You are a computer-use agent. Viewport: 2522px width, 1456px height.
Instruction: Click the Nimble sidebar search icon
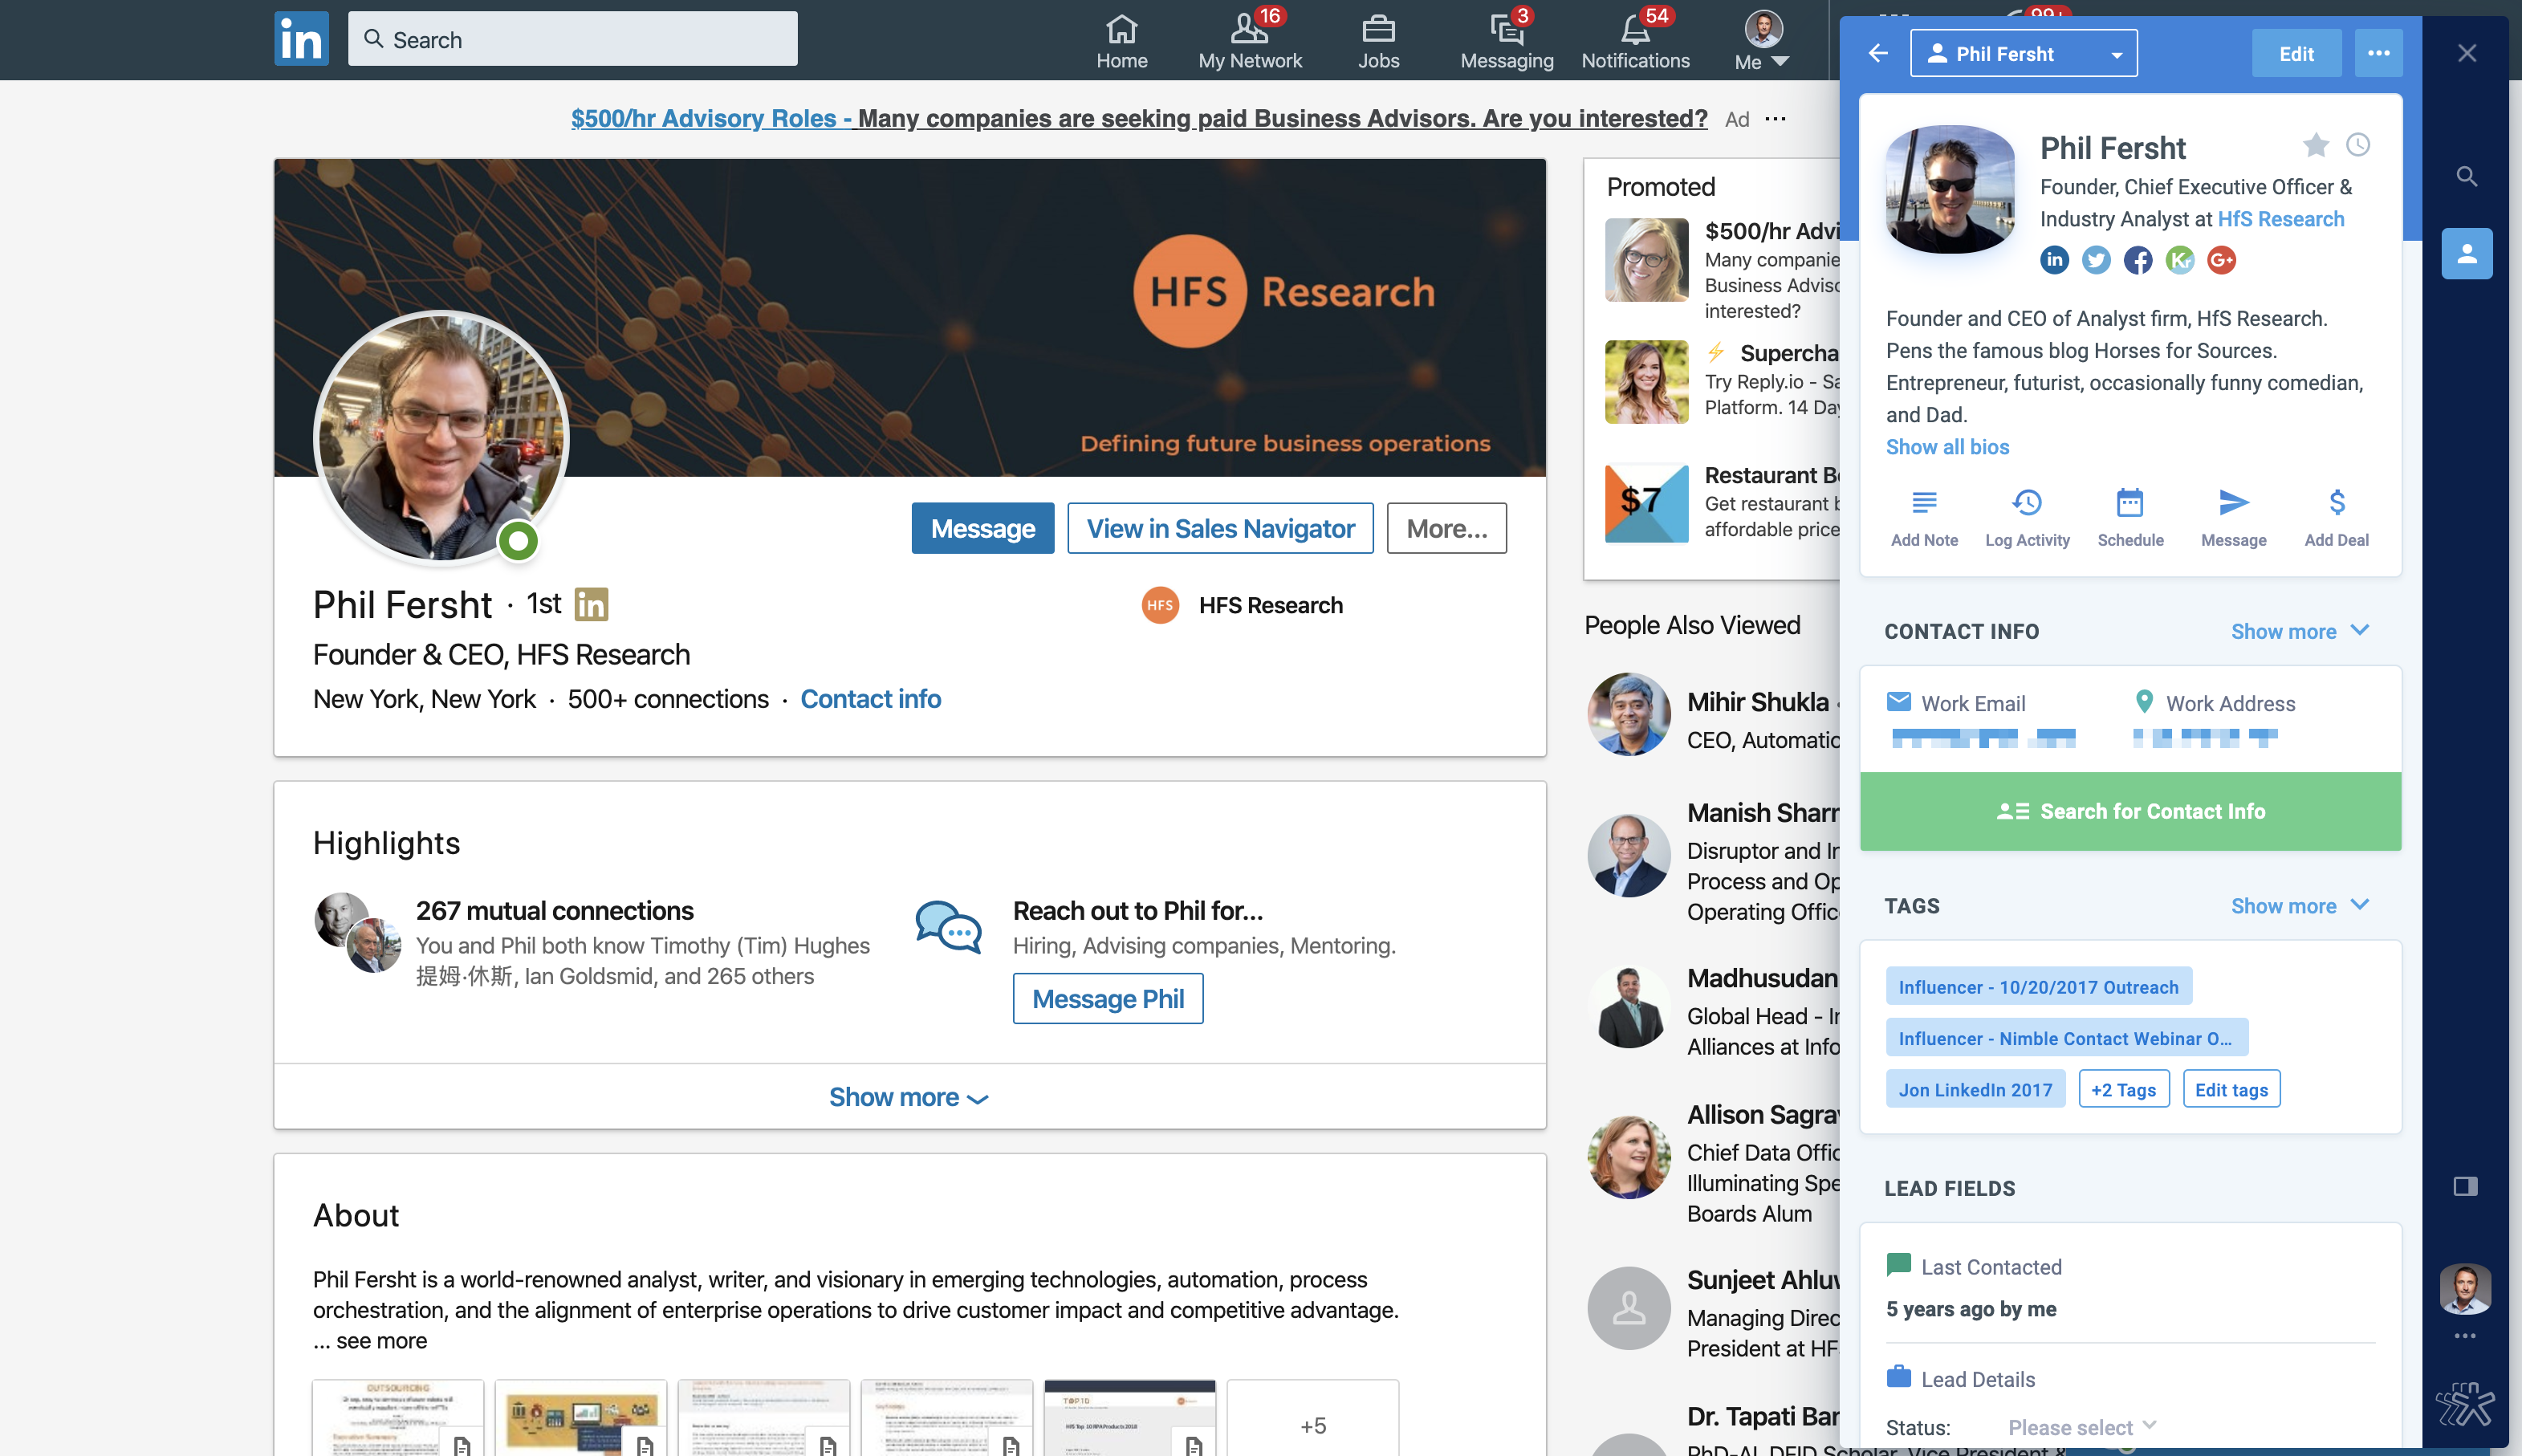(2467, 177)
